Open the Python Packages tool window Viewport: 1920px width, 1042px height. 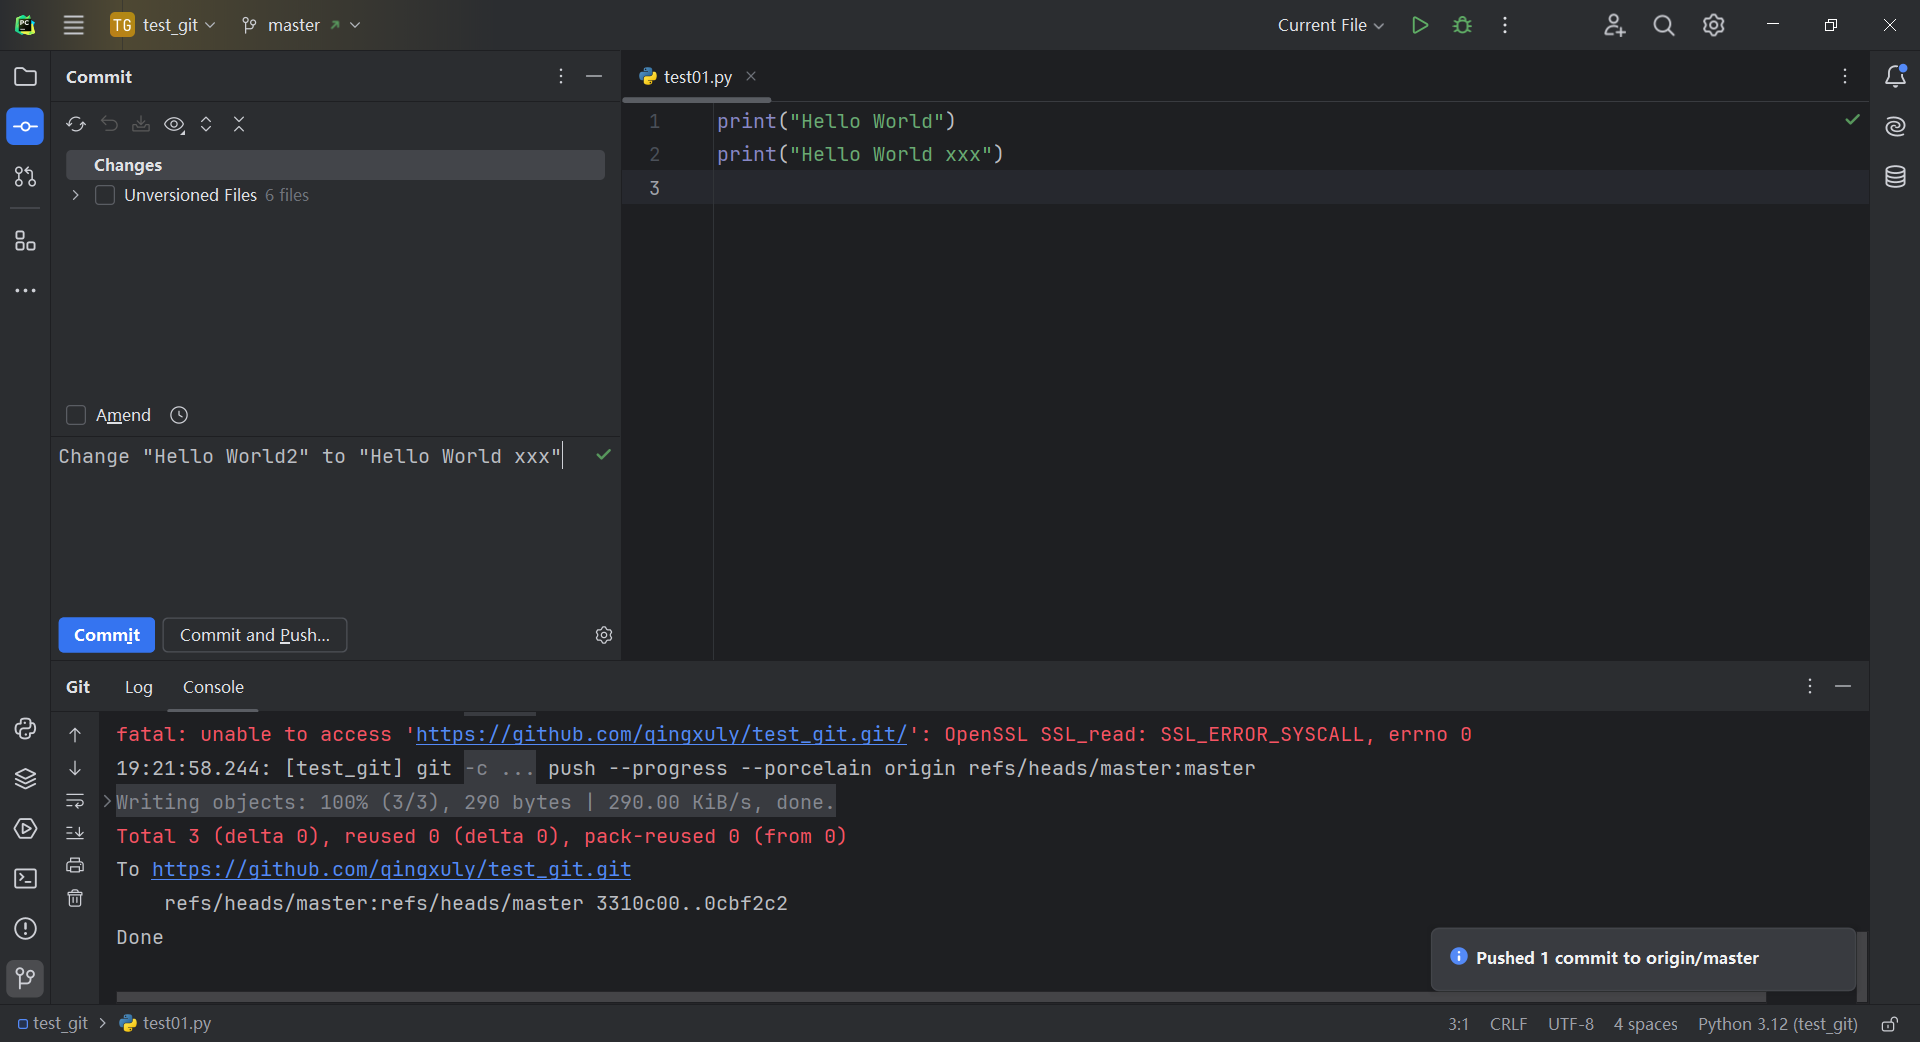click(x=25, y=779)
